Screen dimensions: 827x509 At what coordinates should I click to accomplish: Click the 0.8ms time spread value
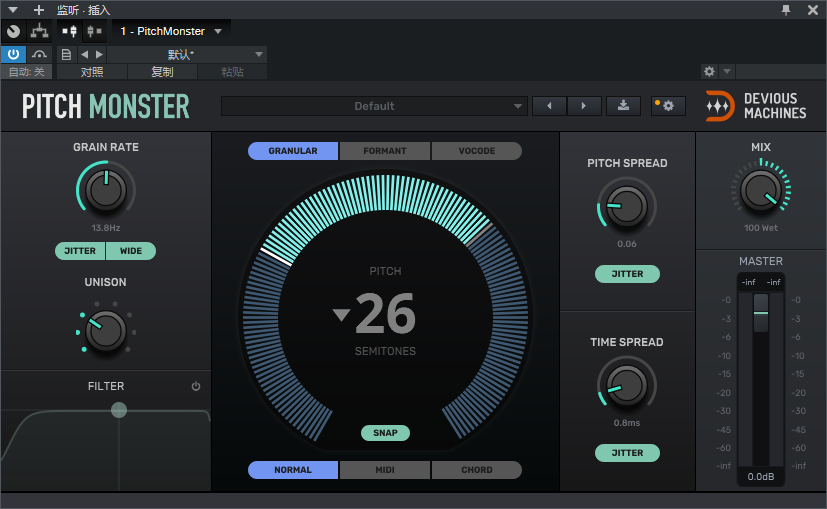627,423
